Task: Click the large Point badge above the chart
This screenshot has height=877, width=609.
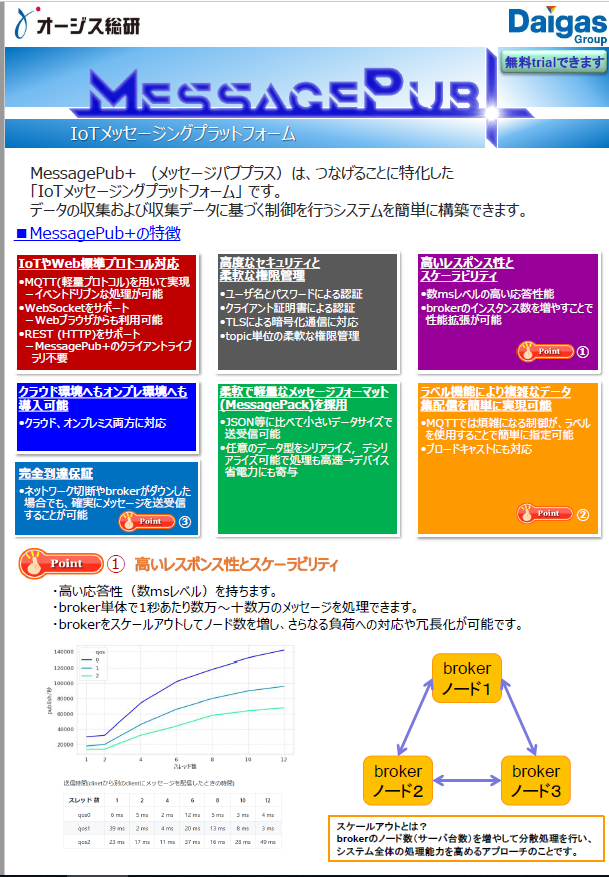Action: coord(62,563)
